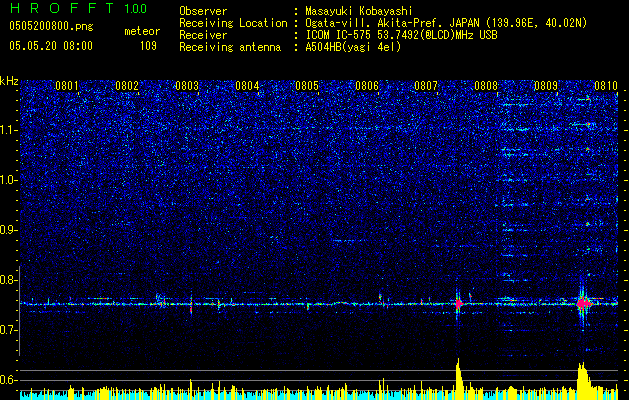The image size is (629, 400).
Task: Click the tallest yellow power peak before 0808
Action: [459, 379]
